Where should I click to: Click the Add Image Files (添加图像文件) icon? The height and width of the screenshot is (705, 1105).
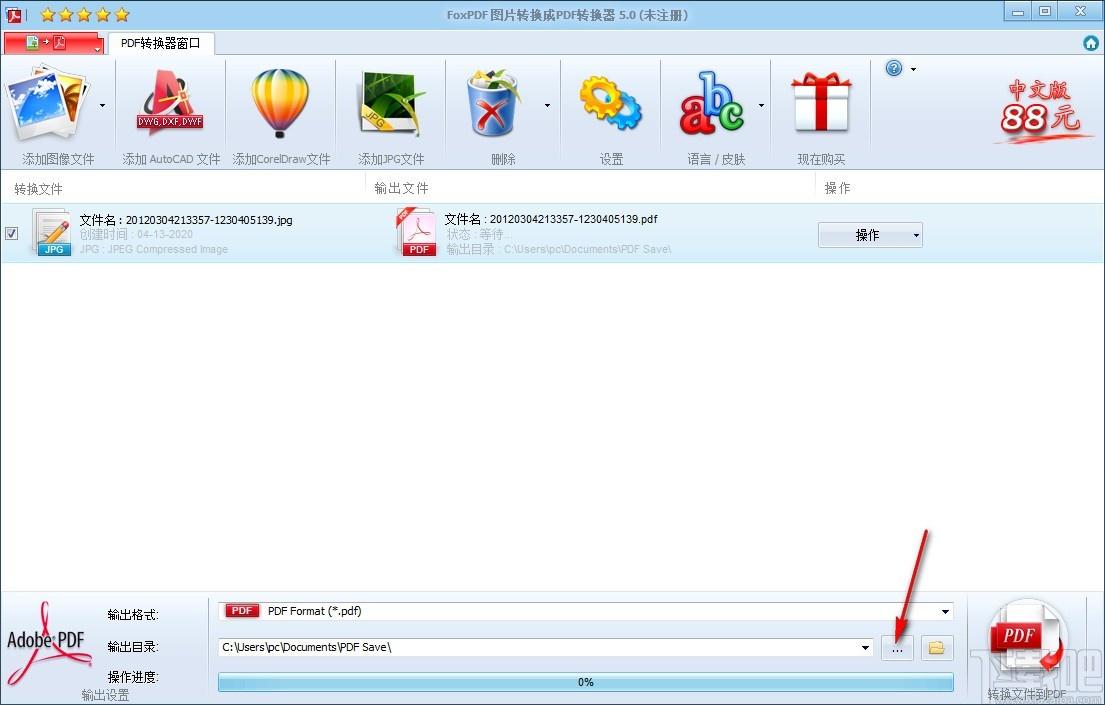coord(47,103)
